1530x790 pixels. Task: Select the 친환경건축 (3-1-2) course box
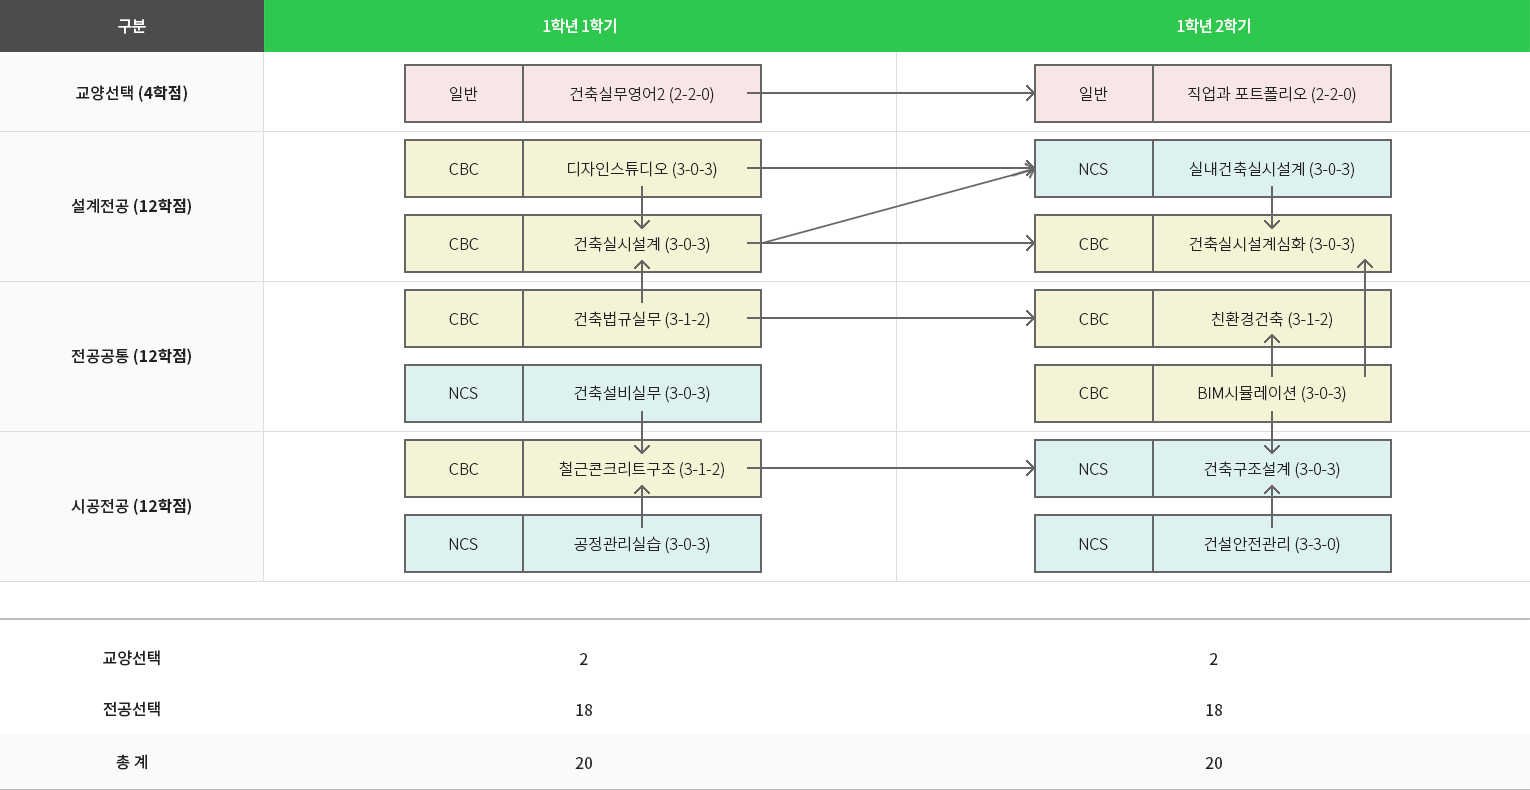(1272, 319)
